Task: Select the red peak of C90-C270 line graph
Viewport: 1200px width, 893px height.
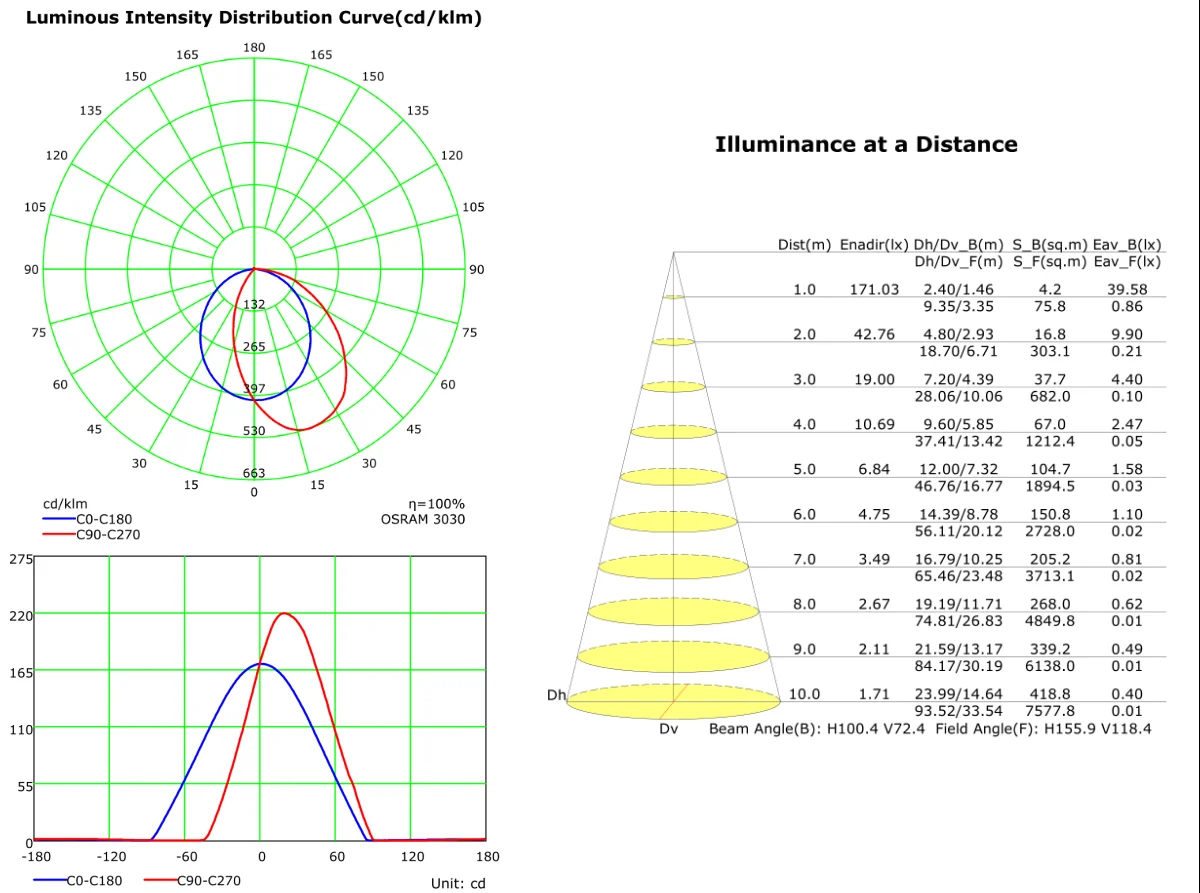Action: coord(285,613)
